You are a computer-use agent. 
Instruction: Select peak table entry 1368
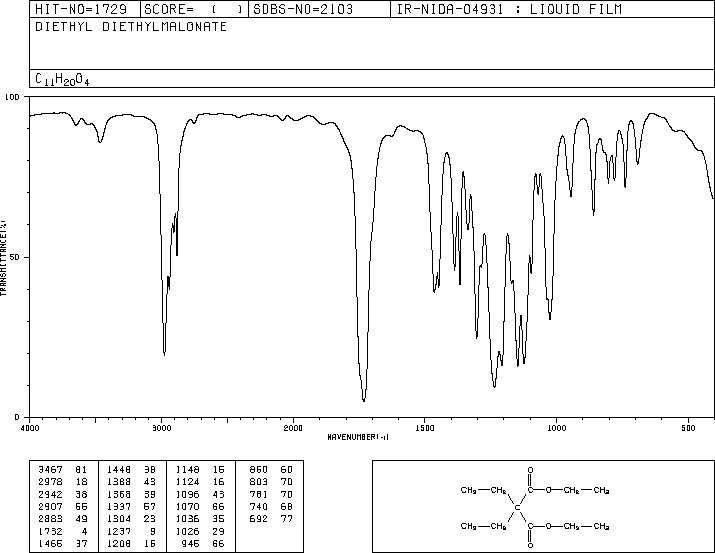(119, 494)
